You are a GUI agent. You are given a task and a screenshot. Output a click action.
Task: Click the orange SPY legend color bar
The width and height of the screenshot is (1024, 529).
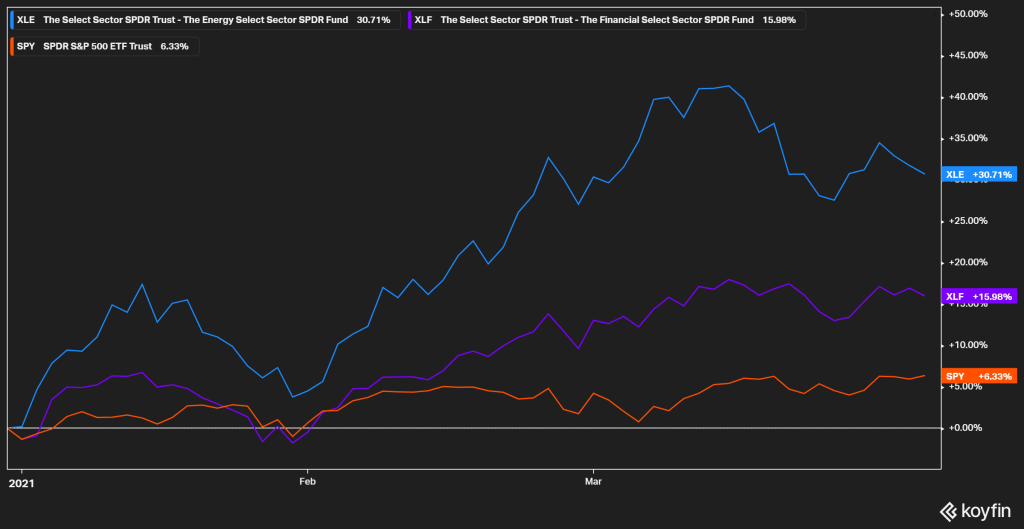10,46
